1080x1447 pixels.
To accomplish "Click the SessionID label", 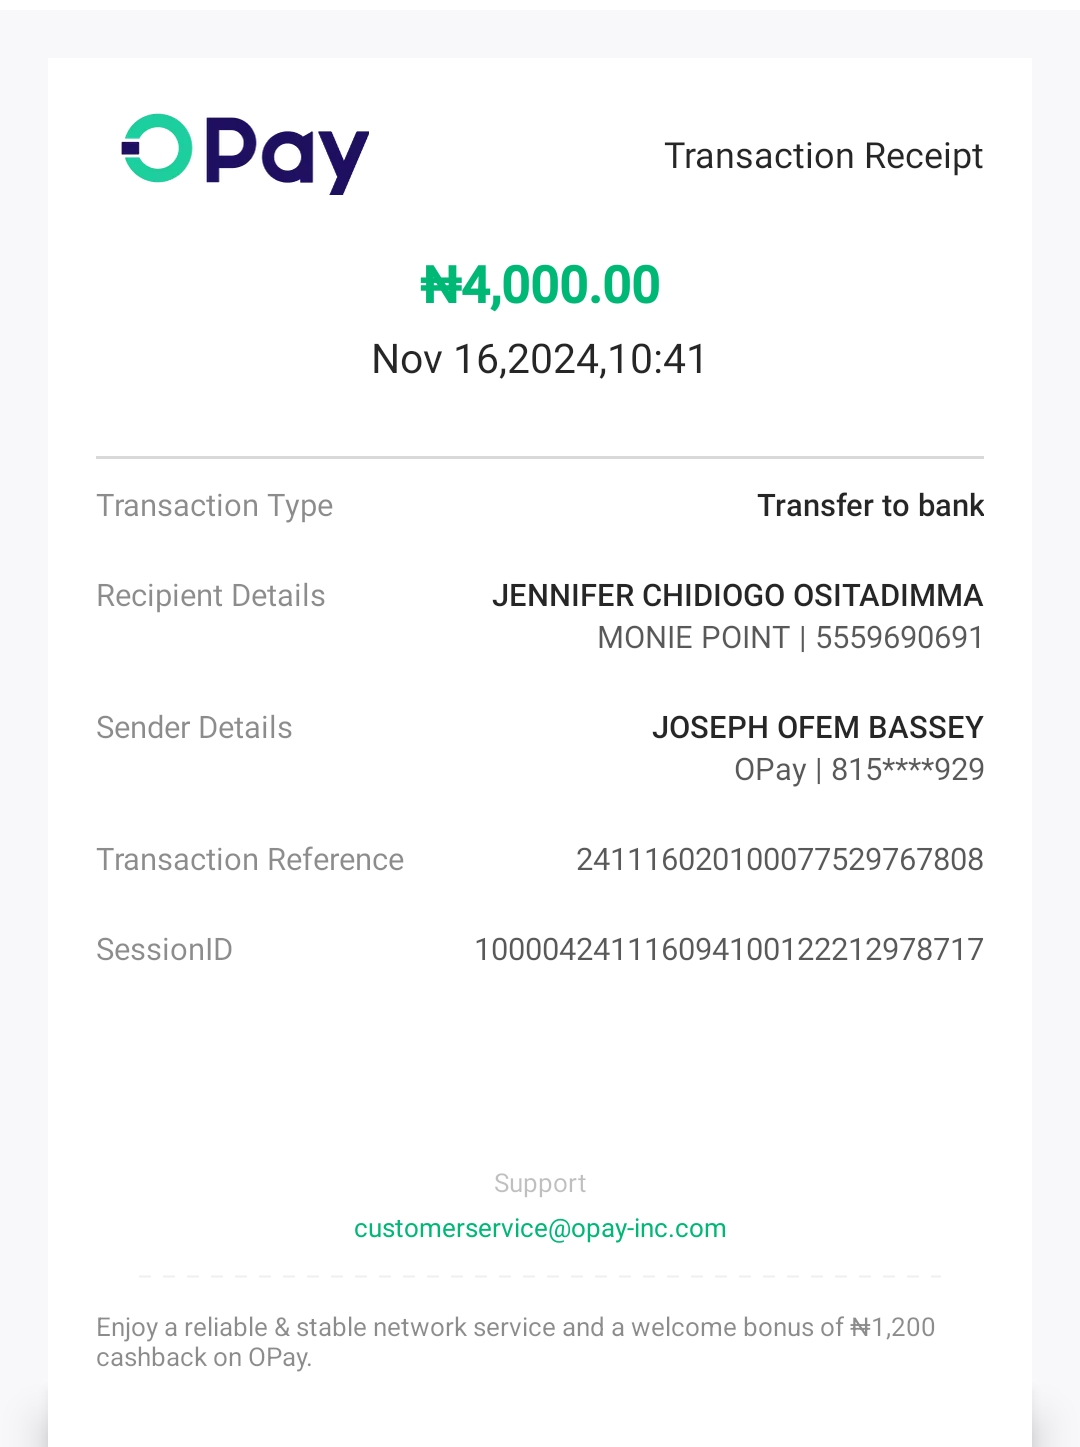I will click(x=164, y=950).
